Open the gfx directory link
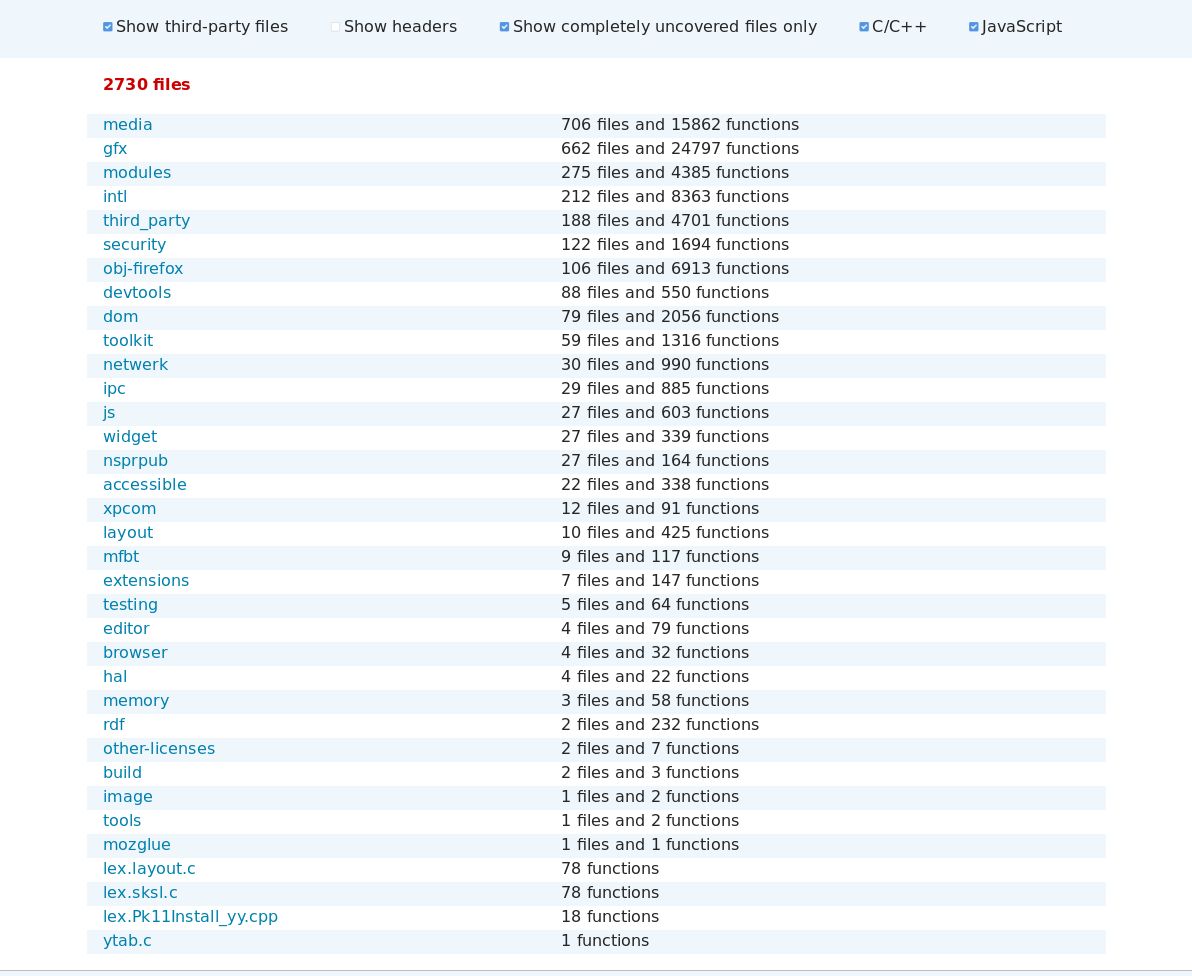 click(x=115, y=149)
